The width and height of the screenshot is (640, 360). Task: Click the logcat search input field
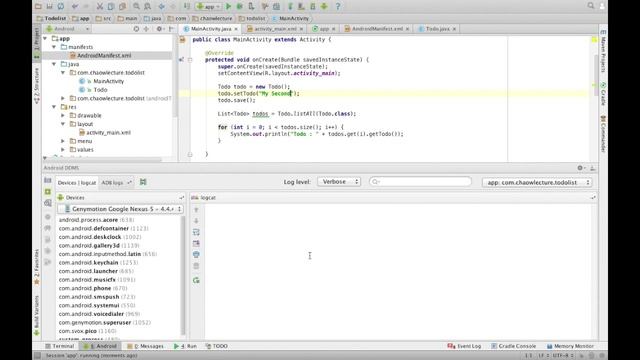click(420, 182)
